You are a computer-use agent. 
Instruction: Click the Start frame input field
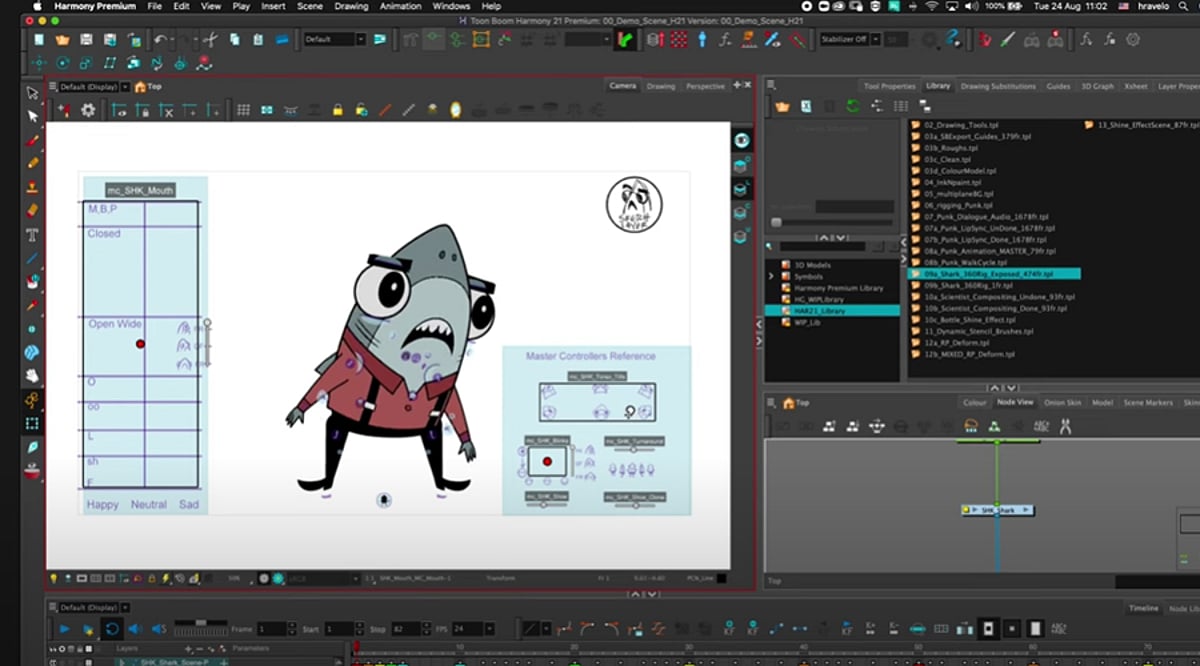coord(338,629)
